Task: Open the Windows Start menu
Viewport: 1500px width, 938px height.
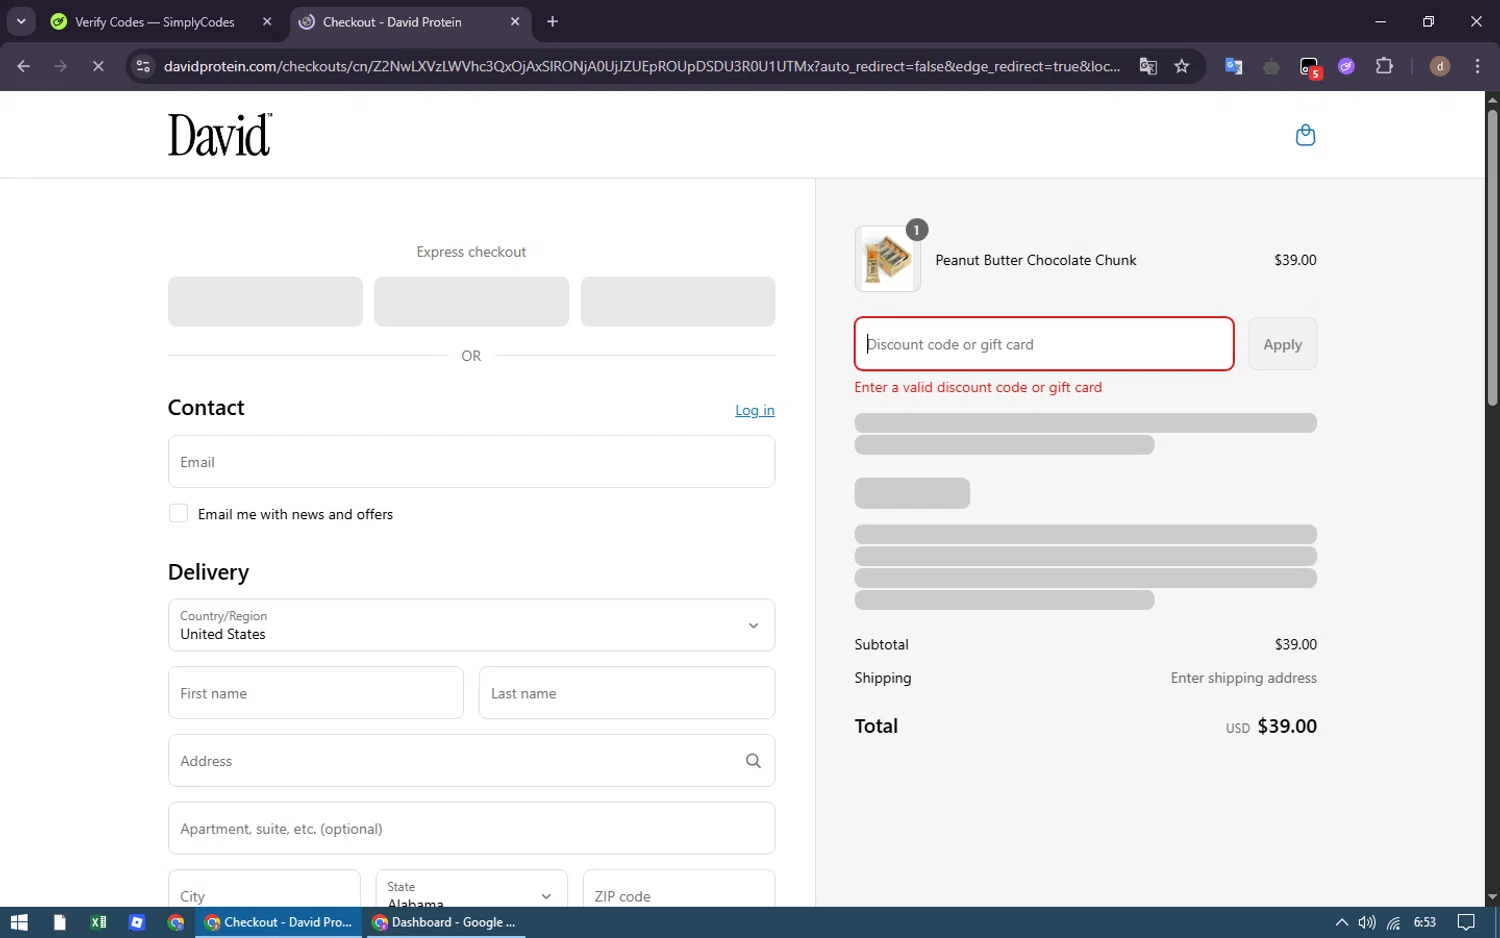Action: (x=19, y=922)
